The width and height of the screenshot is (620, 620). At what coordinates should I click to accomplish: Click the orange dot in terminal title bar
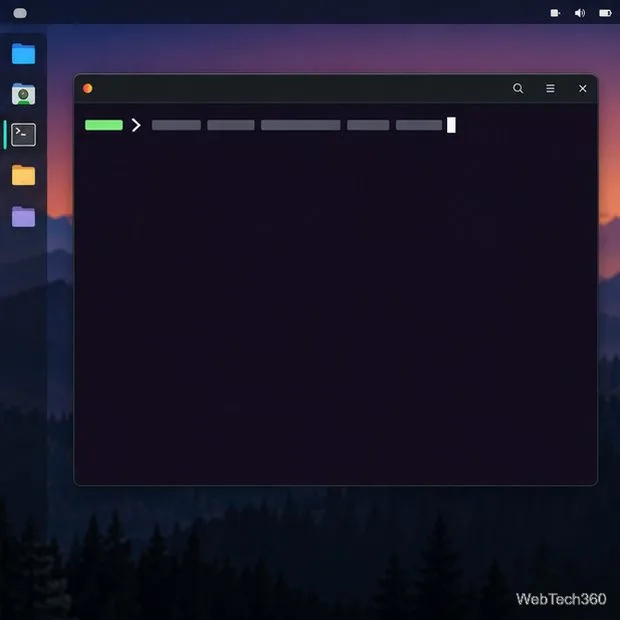pos(88,88)
